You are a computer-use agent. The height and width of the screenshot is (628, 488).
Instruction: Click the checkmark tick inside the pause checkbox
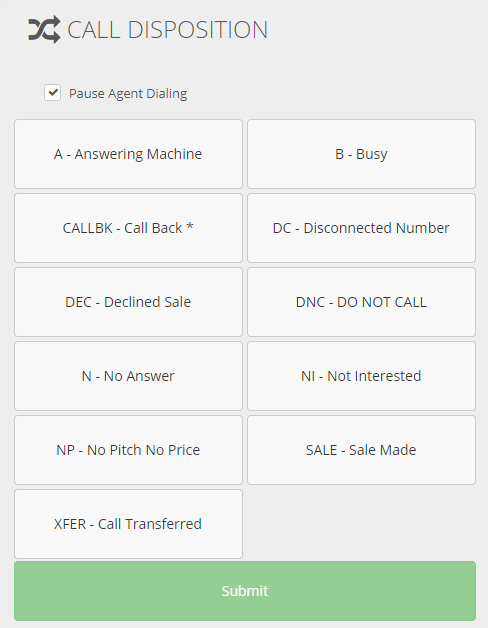[52, 93]
